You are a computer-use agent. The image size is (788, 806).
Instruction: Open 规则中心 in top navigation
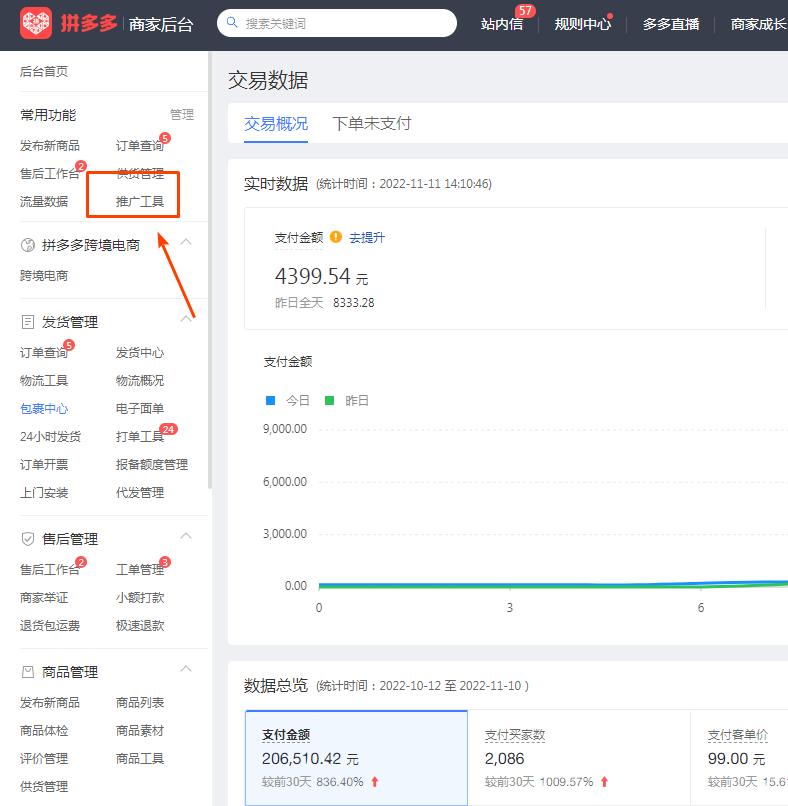point(582,24)
